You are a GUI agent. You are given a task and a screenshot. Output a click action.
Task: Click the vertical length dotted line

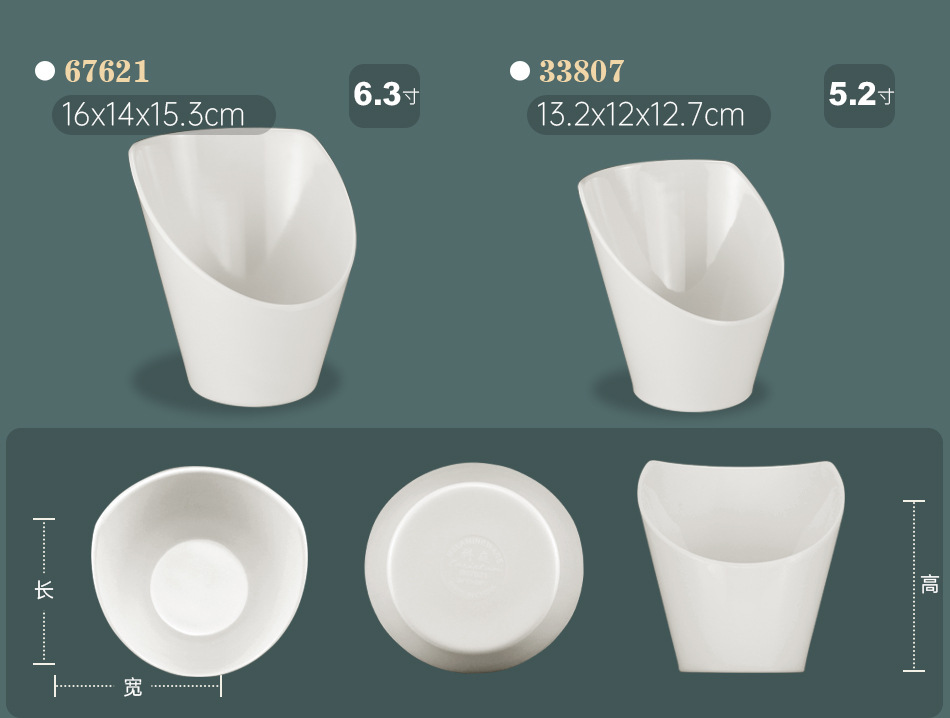tap(44, 591)
